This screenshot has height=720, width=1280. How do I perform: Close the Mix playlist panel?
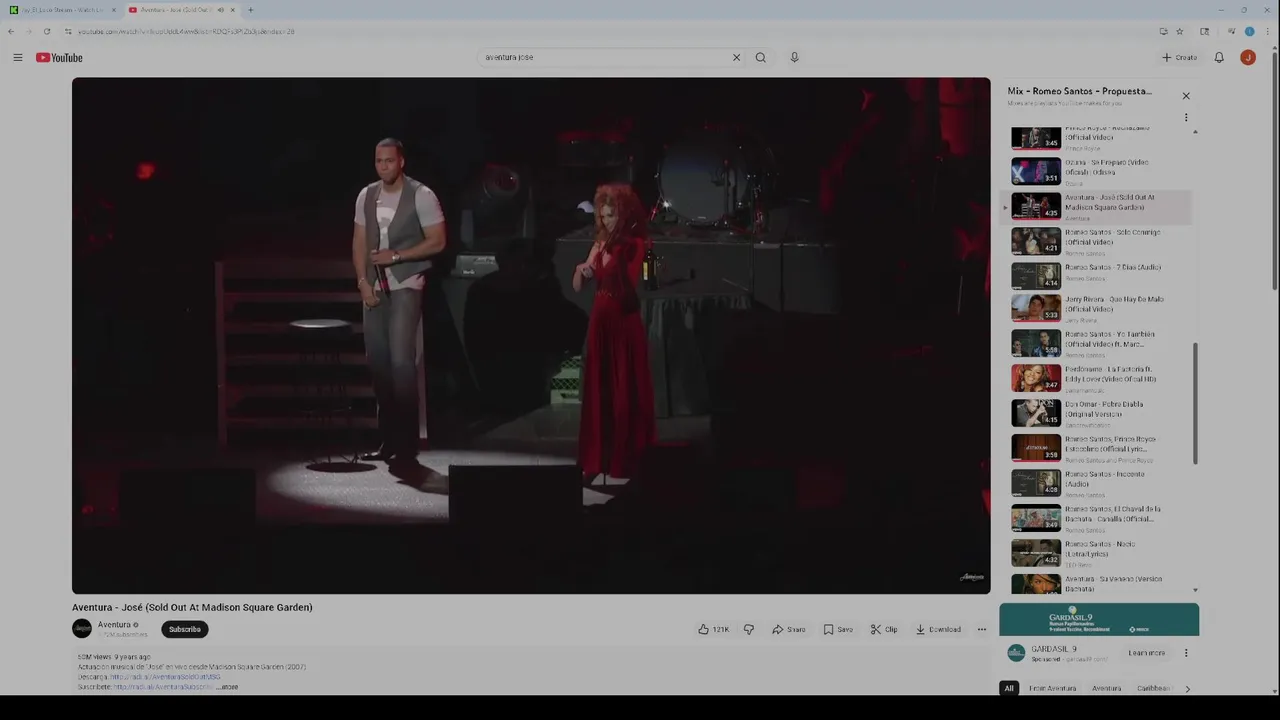tap(1186, 96)
